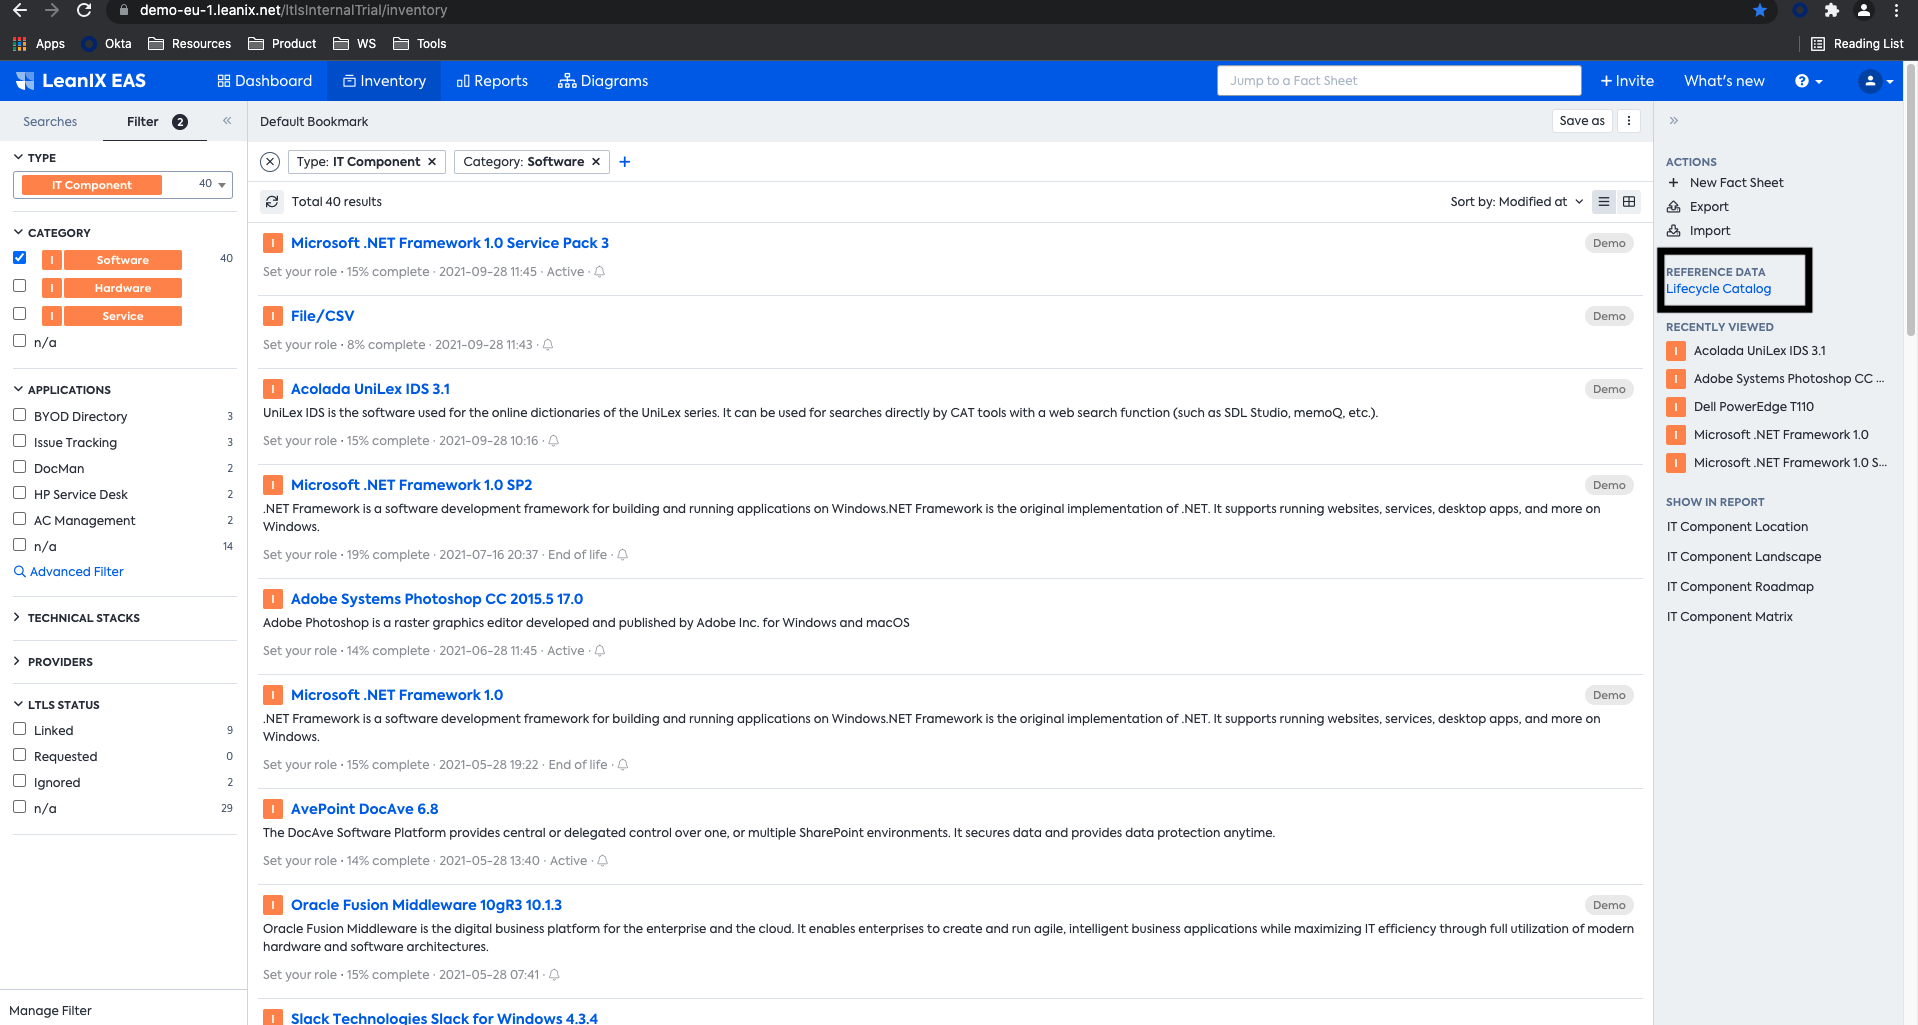Click the orange icon beside AvePoint DocAve 6.8
This screenshot has width=1918, height=1025.
pyautogui.click(x=273, y=809)
